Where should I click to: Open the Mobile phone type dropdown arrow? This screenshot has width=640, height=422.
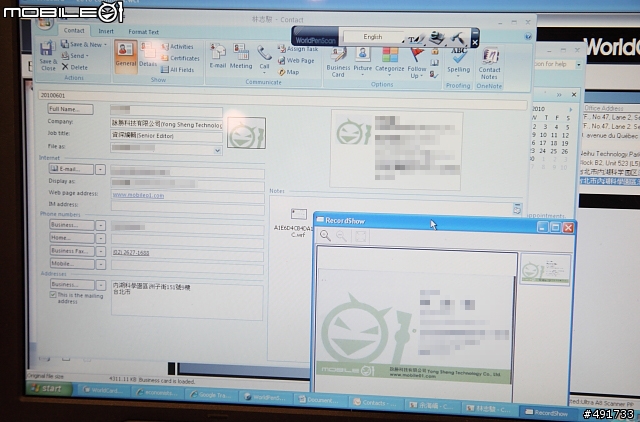point(100,264)
